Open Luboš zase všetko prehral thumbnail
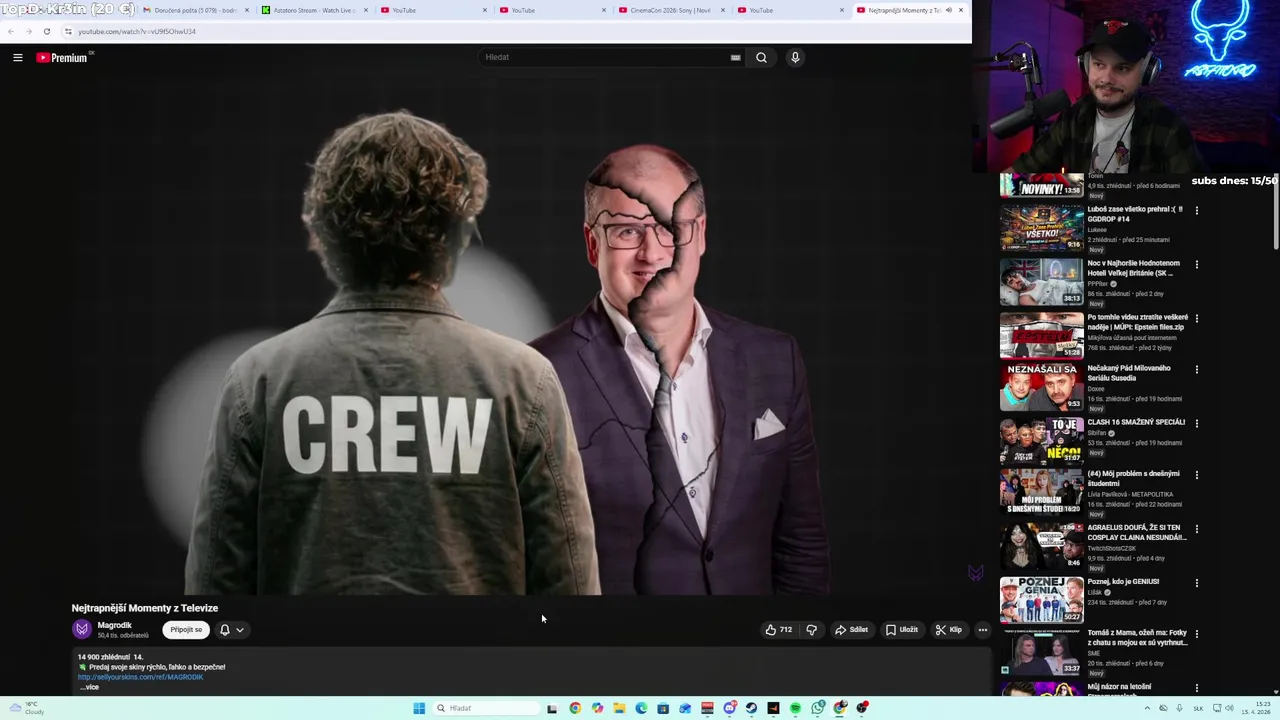Image resolution: width=1280 pixels, height=720 pixels. [x=1042, y=227]
